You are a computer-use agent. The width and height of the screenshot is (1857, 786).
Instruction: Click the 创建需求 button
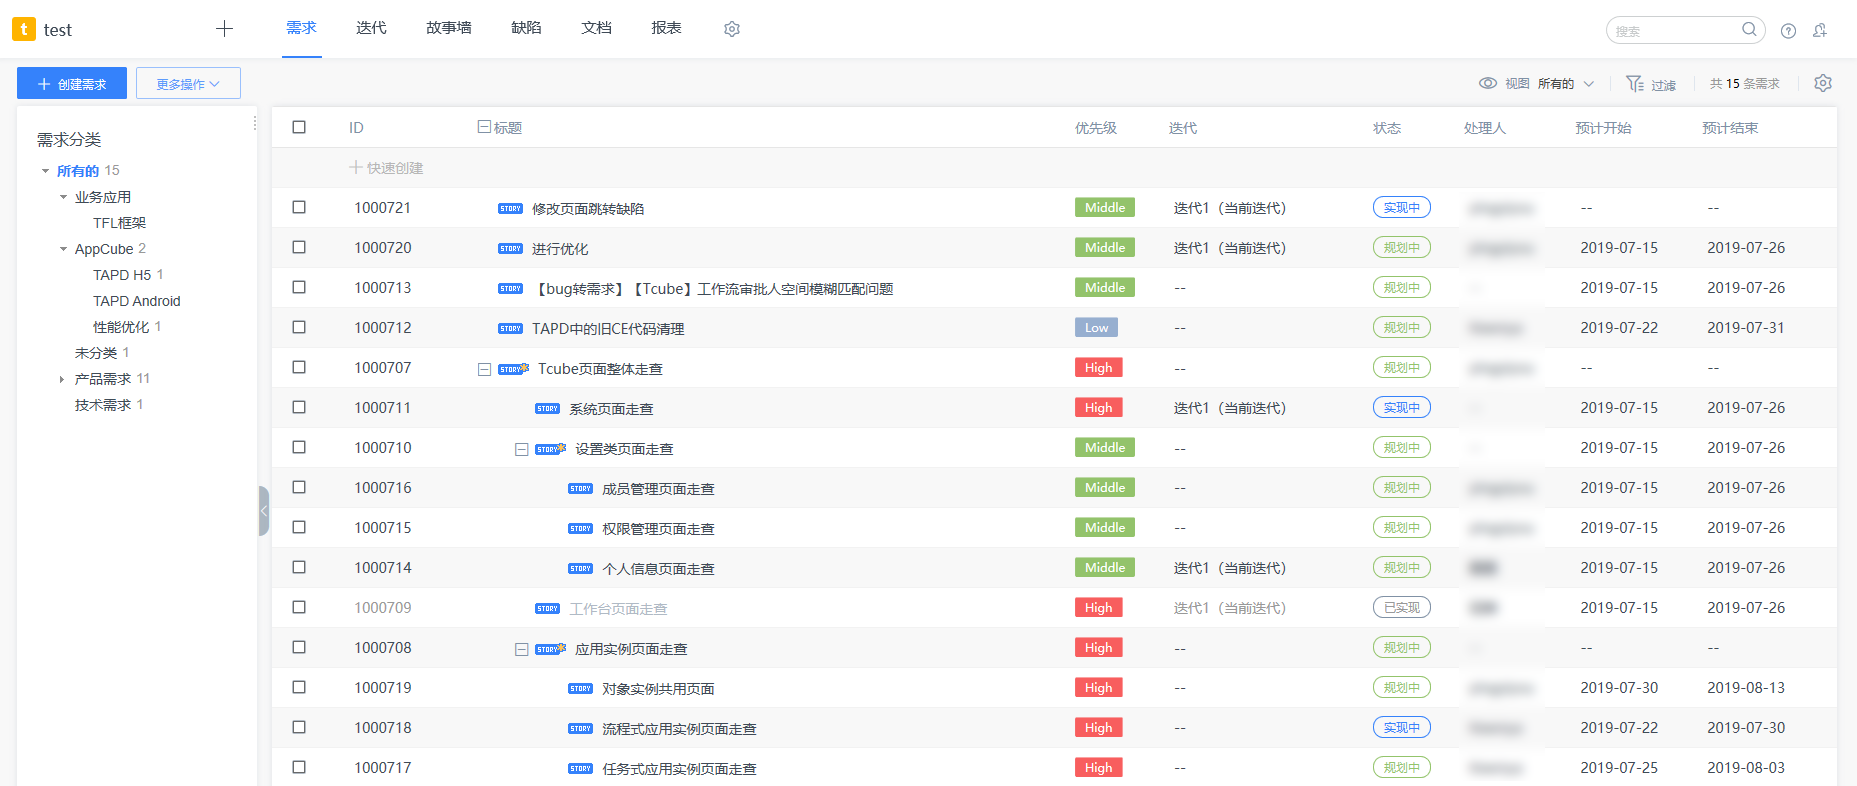[72, 83]
